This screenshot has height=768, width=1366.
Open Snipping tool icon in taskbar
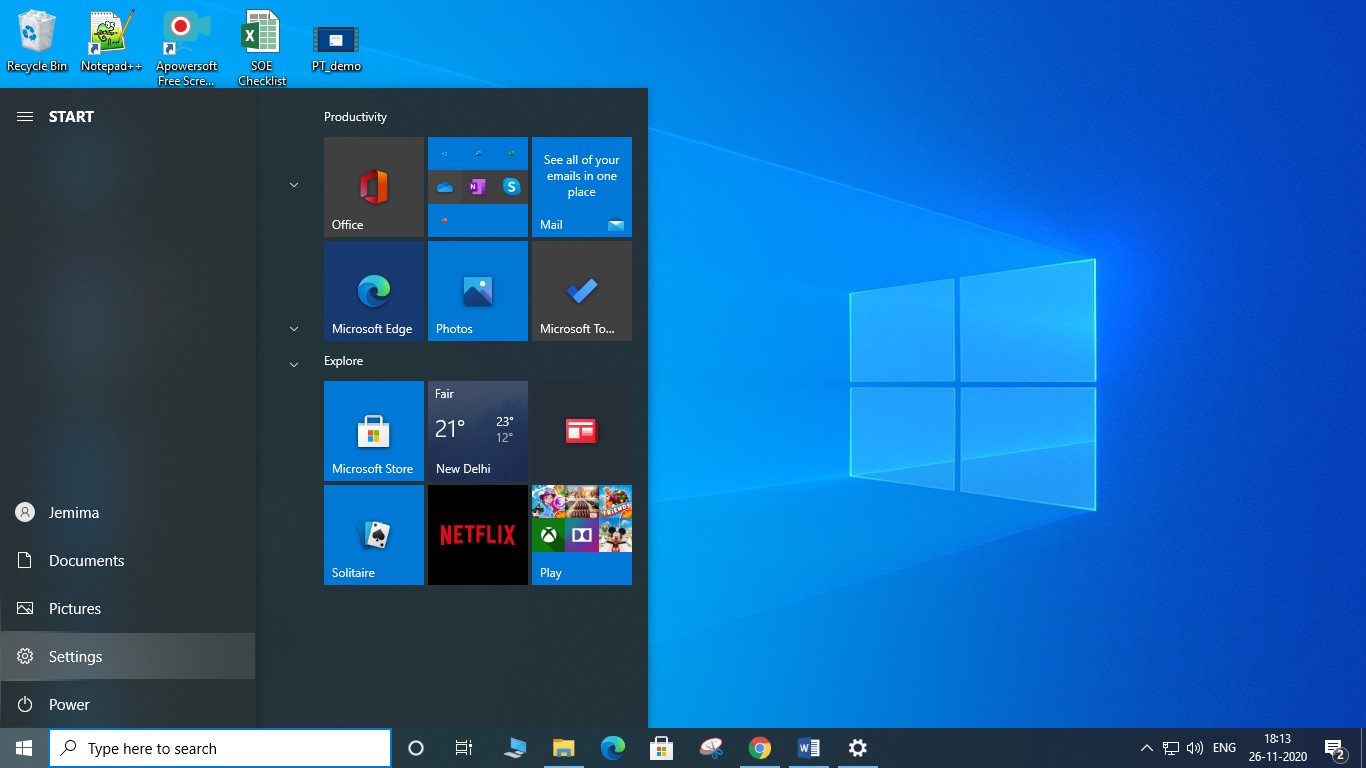(x=711, y=748)
